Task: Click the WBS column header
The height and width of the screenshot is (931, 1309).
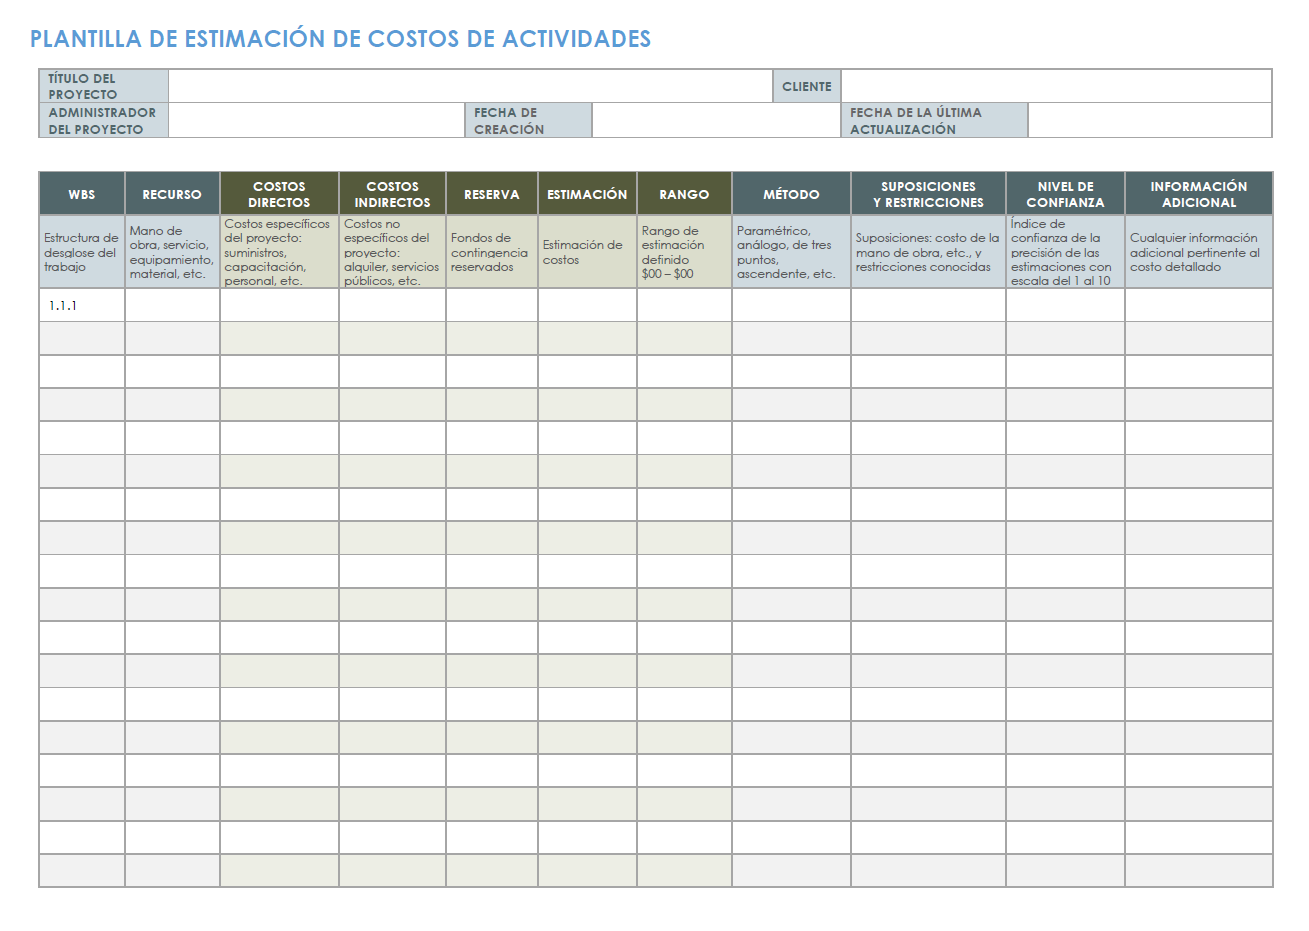Action: pos(82,194)
